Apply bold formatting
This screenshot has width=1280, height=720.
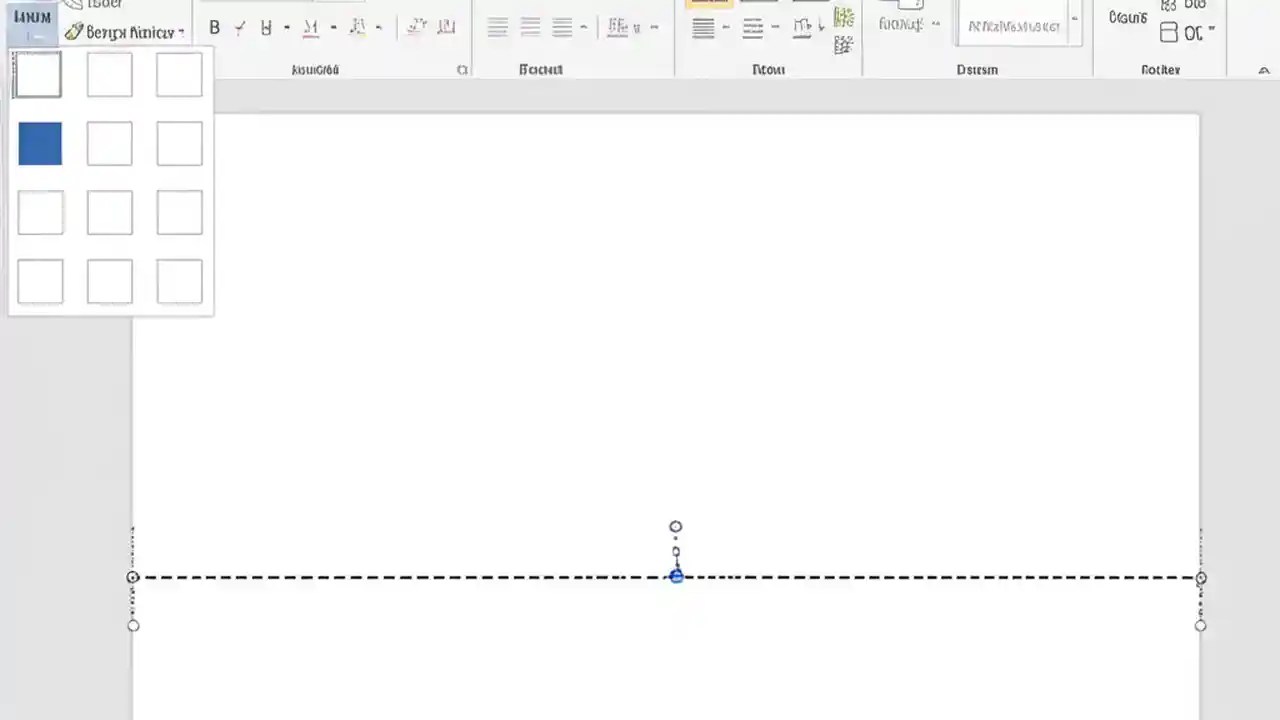point(214,27)
